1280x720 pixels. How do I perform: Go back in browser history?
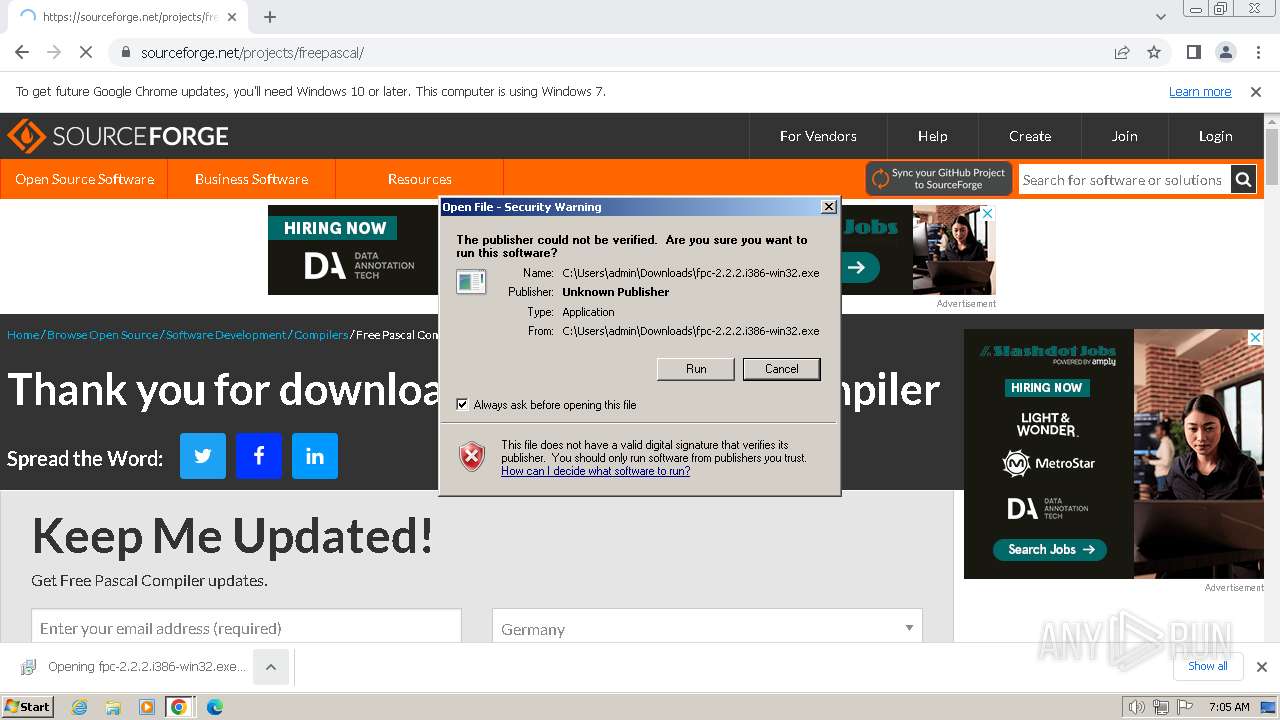point(22,52)
